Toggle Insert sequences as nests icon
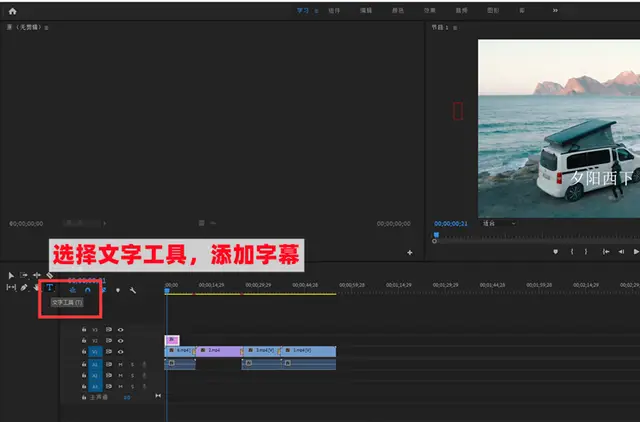 72,290
